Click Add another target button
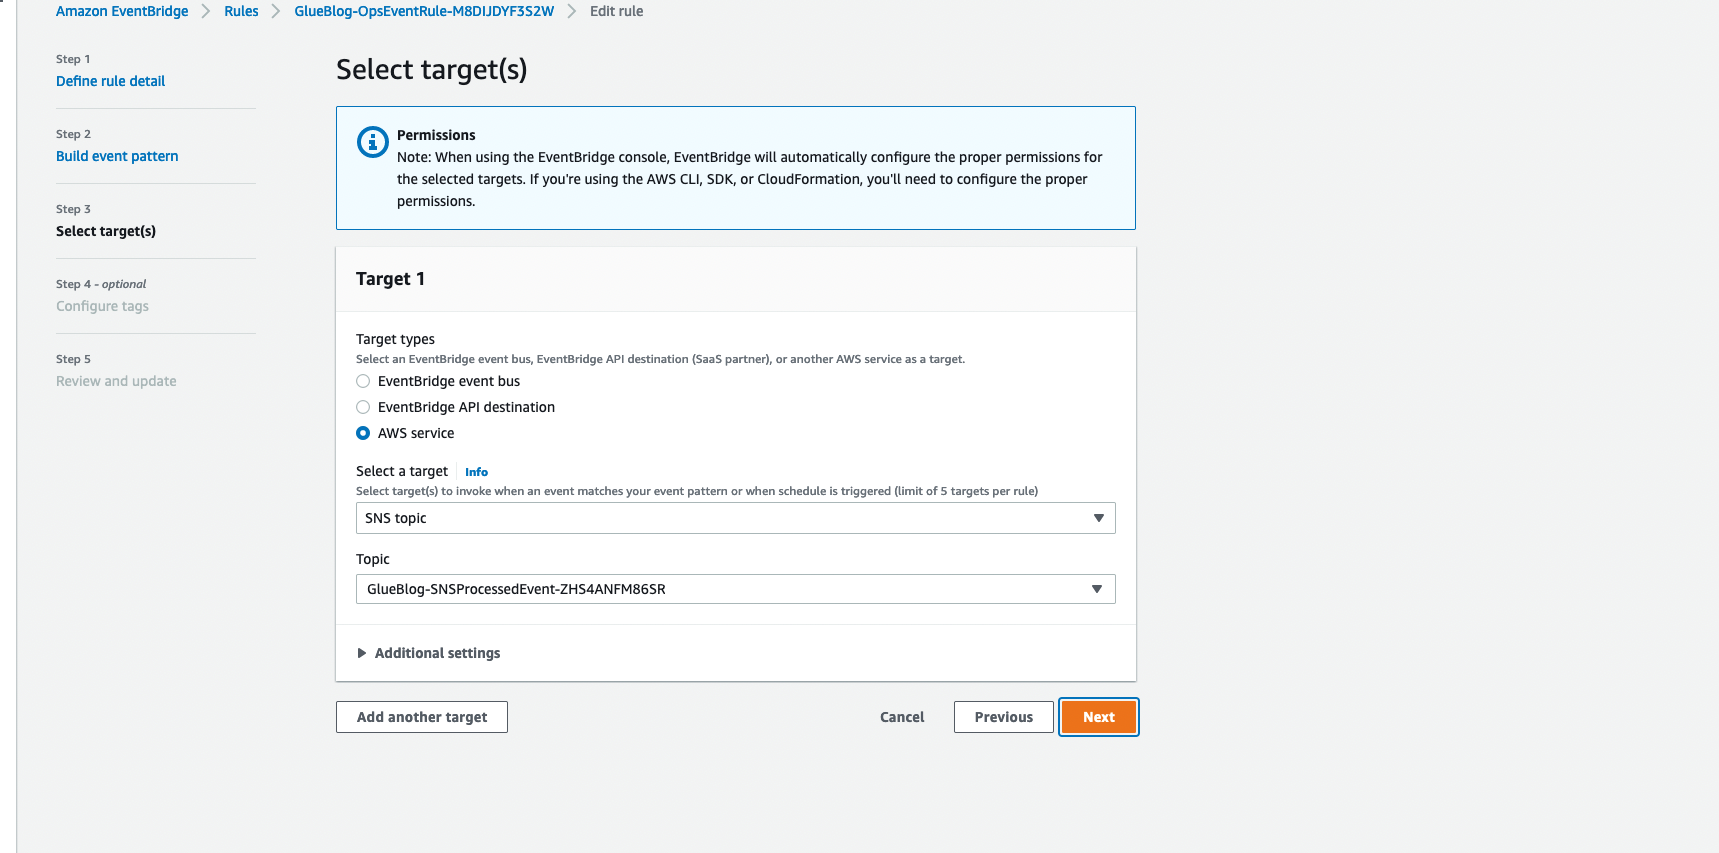 click(422, 717)
